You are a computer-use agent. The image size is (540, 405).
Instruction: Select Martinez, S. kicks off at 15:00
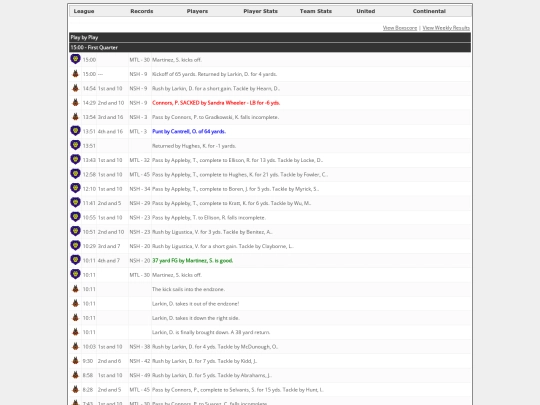pos(177,60)
